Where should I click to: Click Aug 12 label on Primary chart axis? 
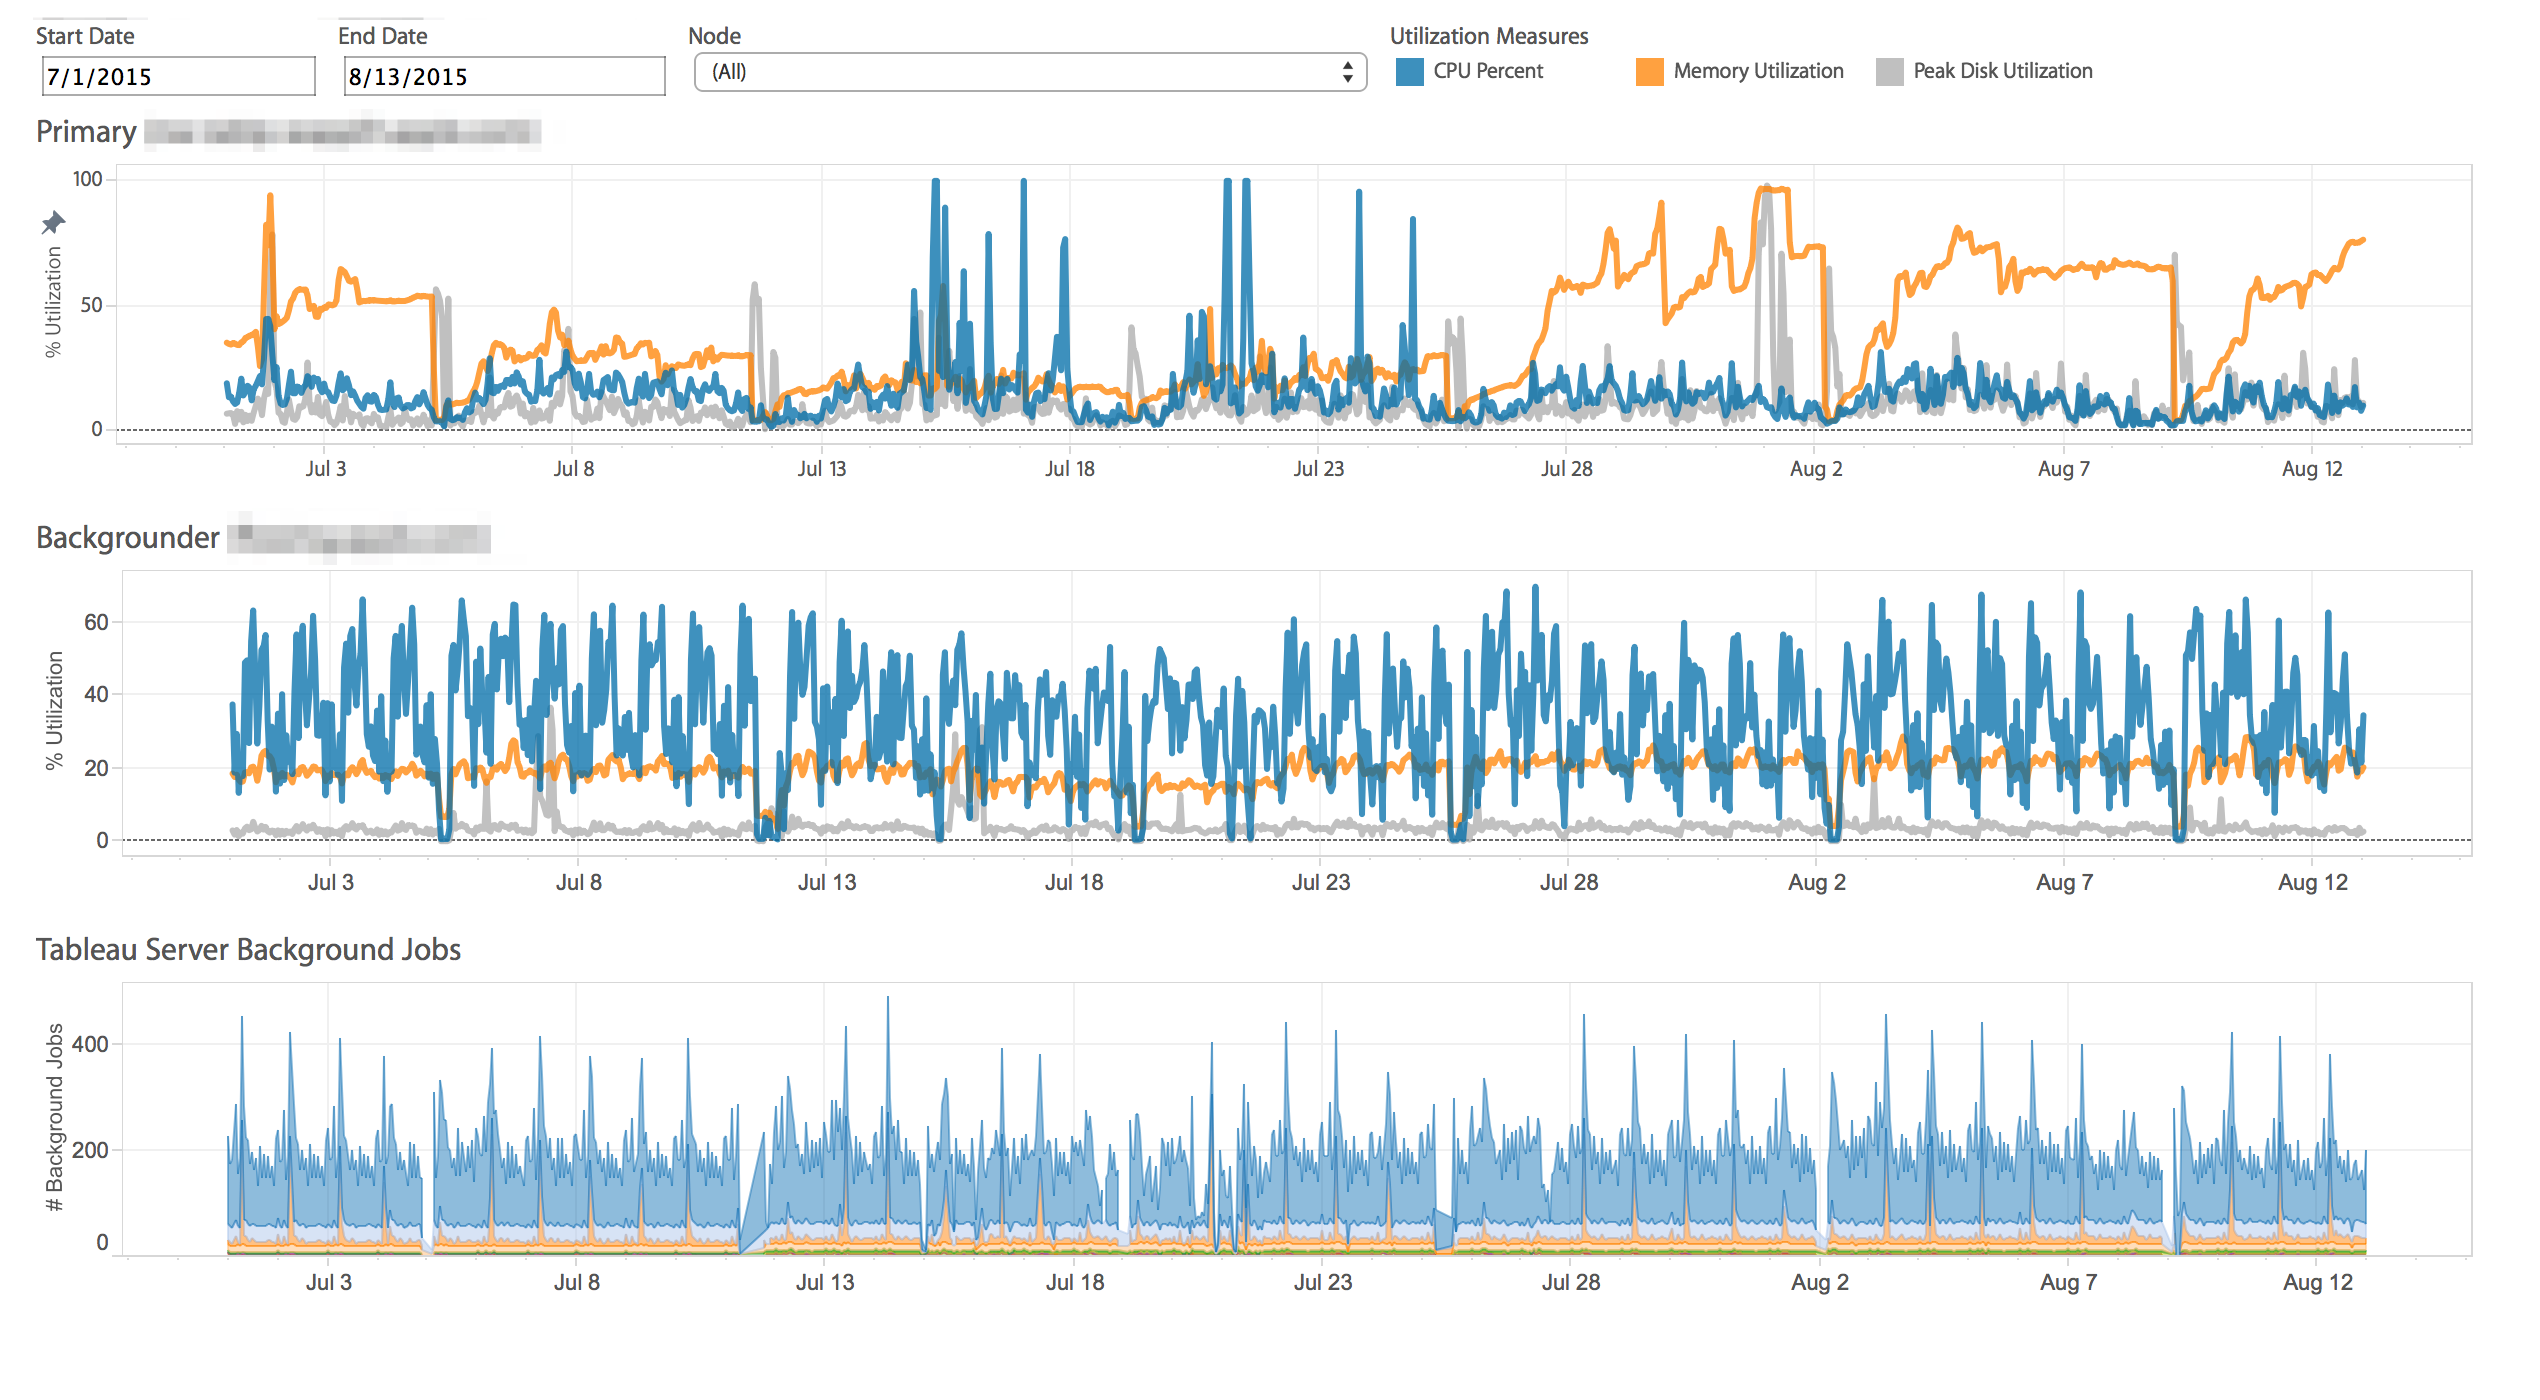click(2312, 469)
